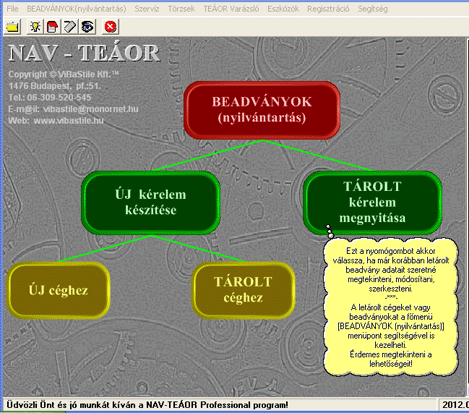Image resolution: width=469 pixels, height=413 pixels.
Task: Click the ÚJ kérelem készítése button
Action: pos(151,202)
